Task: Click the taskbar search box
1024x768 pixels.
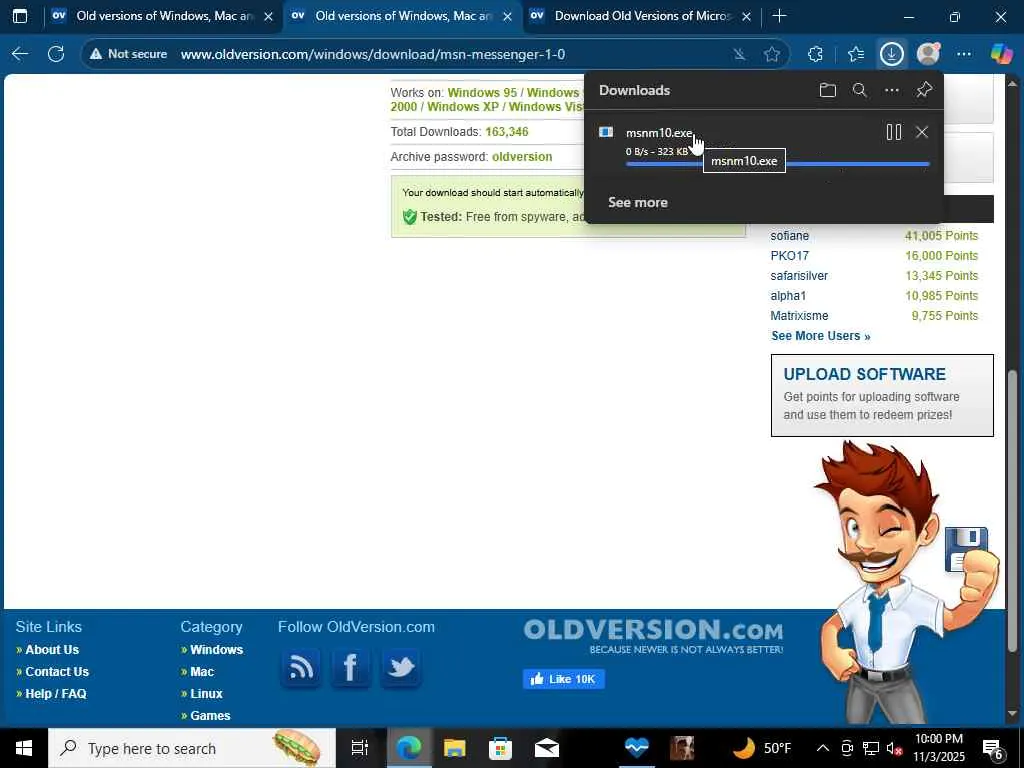Action: point(192,748)
